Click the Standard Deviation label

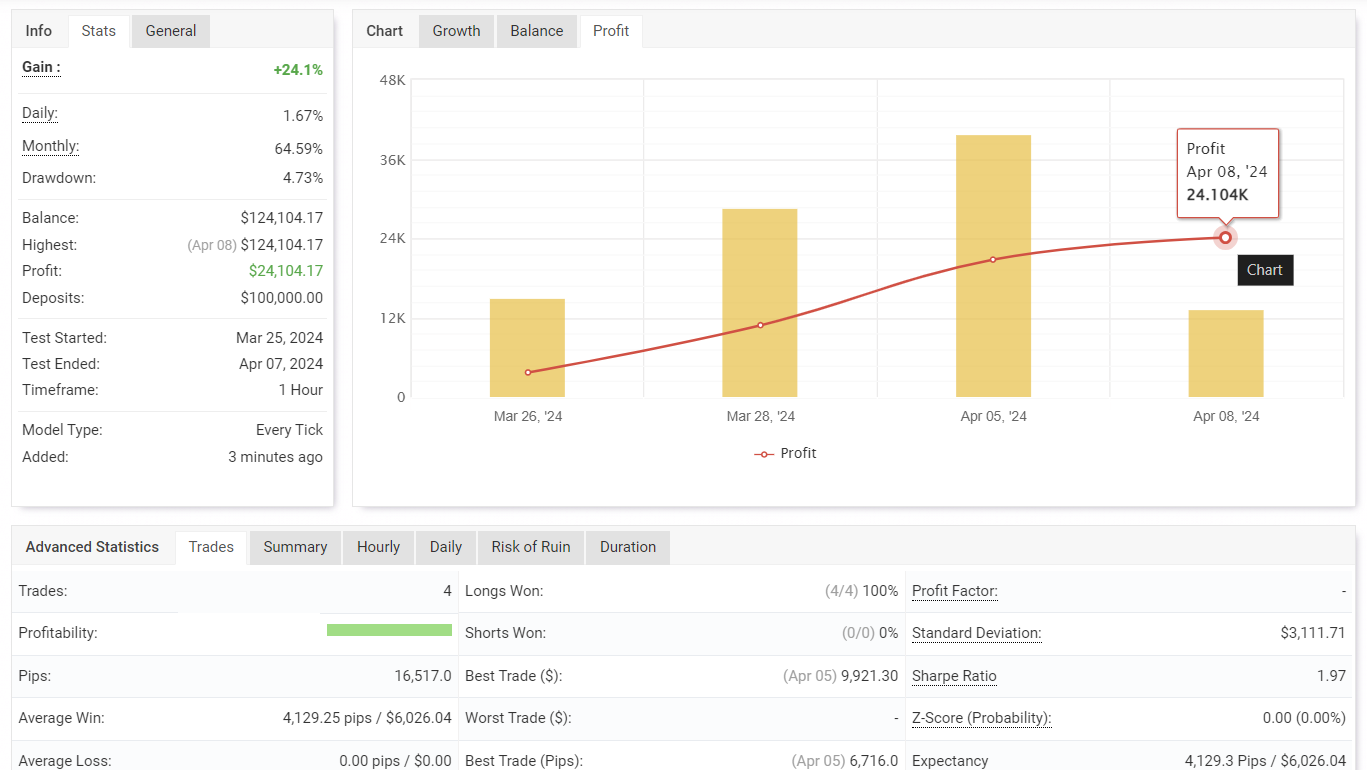pyautogui.click(x=976, y=633)
